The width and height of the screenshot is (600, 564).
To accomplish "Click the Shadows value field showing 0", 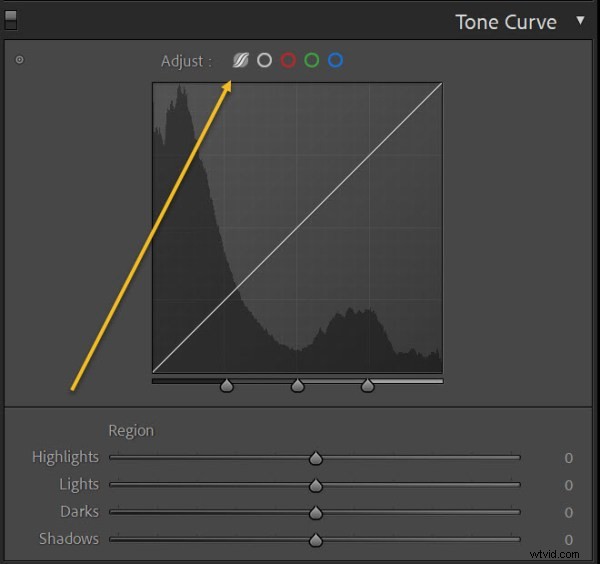I will [x=569, y=540].
